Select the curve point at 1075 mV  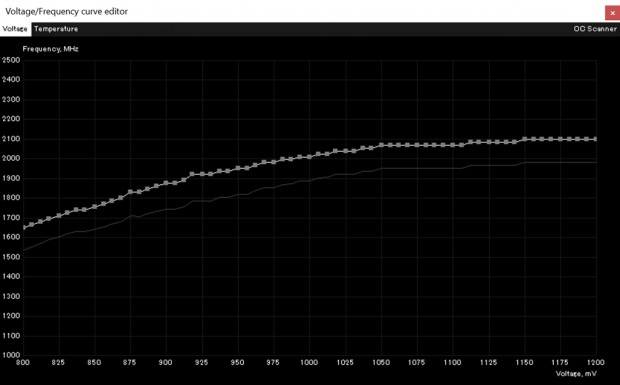coord(417,145)
